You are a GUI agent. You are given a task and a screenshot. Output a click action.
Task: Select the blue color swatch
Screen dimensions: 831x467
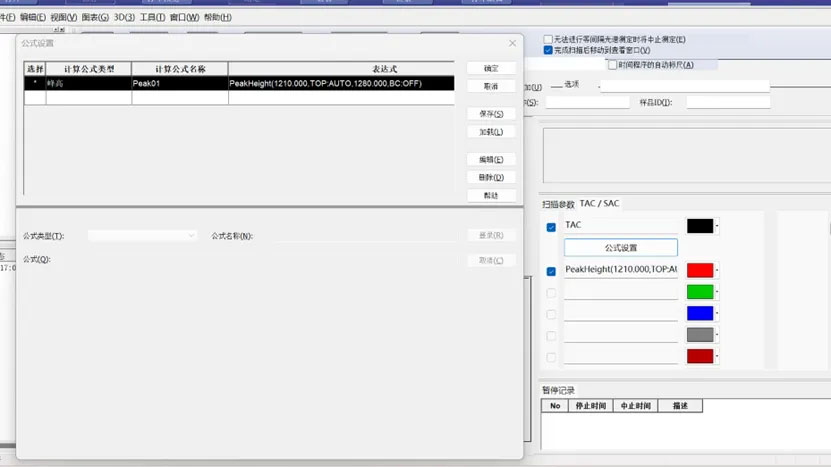(699, 313)
